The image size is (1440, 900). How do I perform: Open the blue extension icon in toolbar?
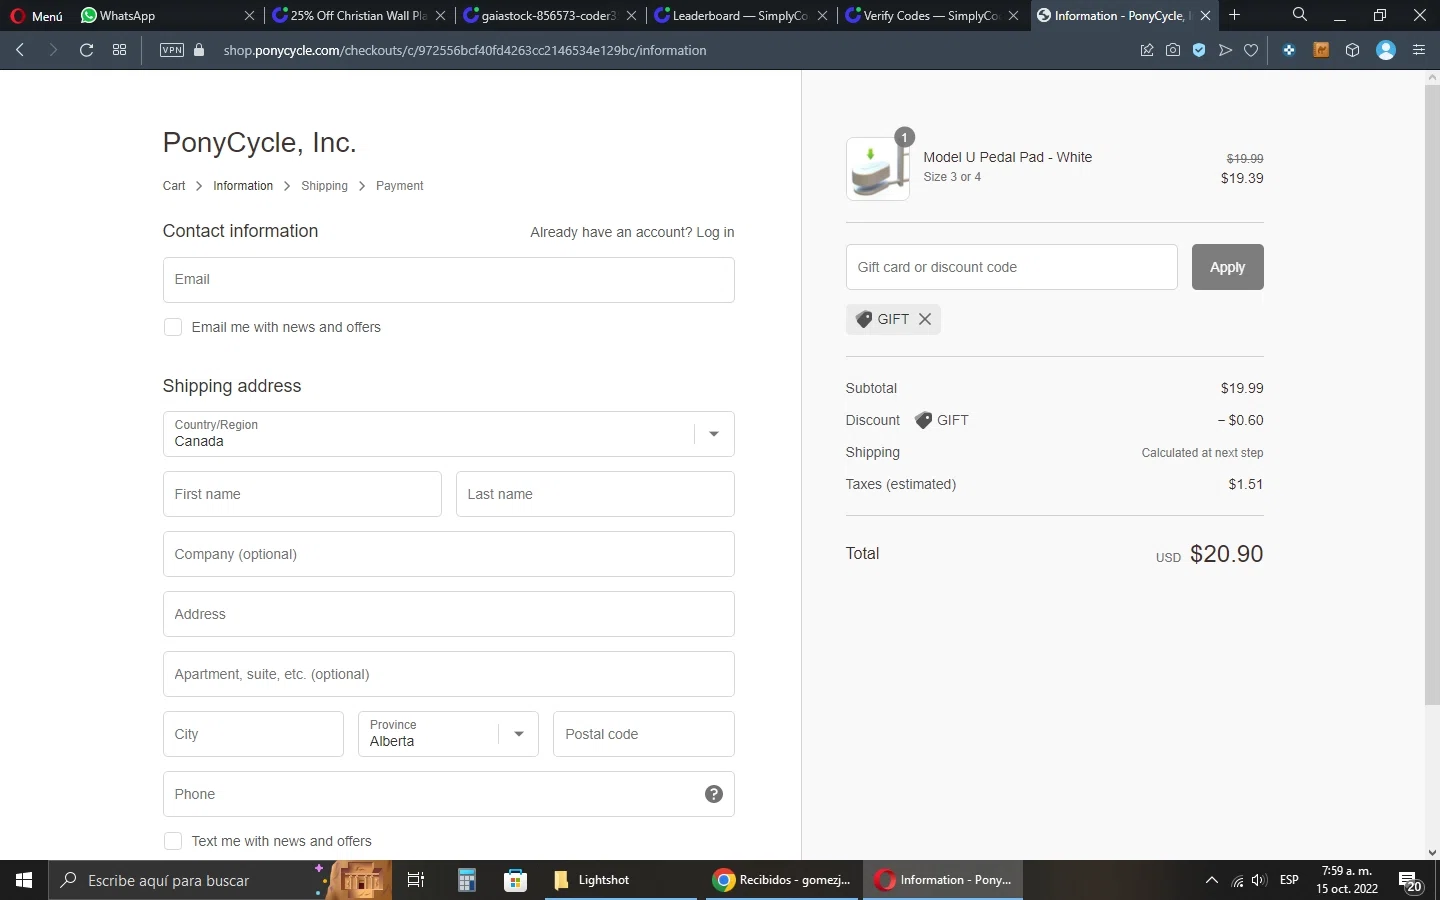point(1289,50)
